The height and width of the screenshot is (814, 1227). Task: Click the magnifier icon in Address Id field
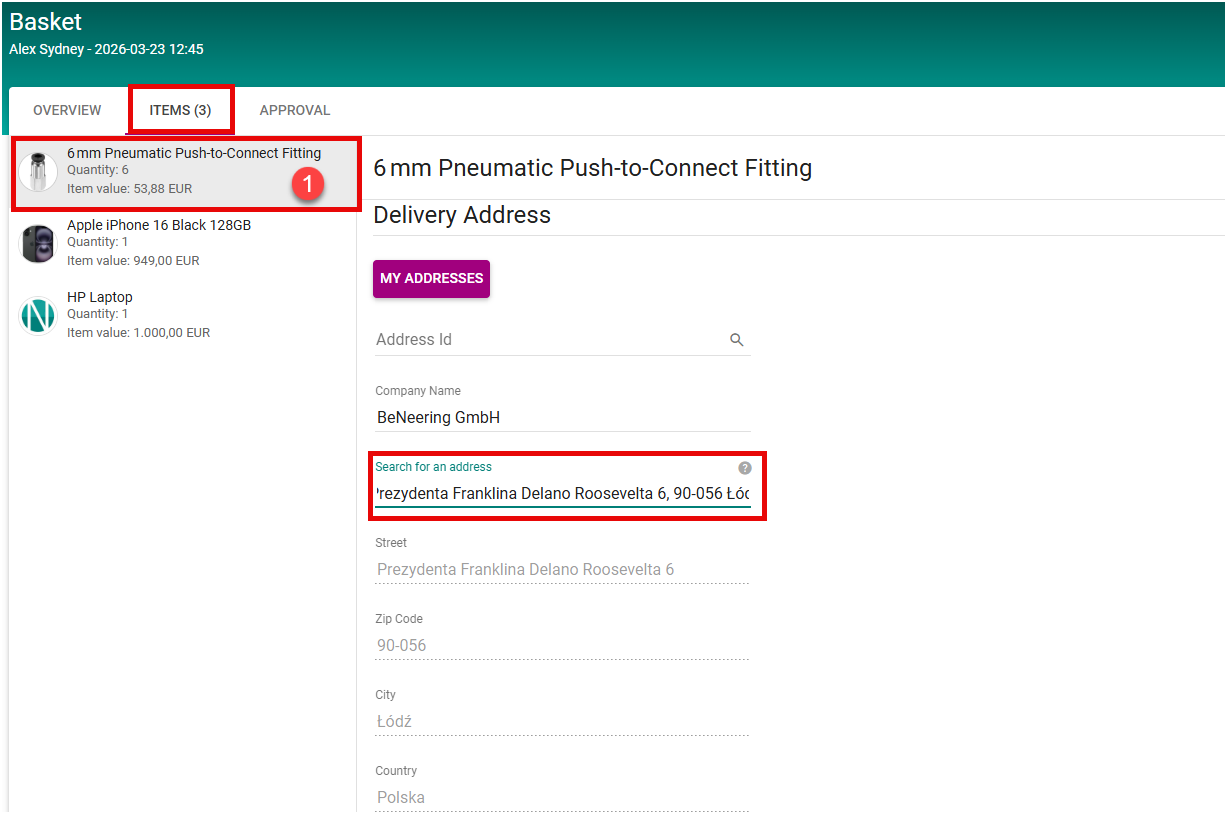737,340
